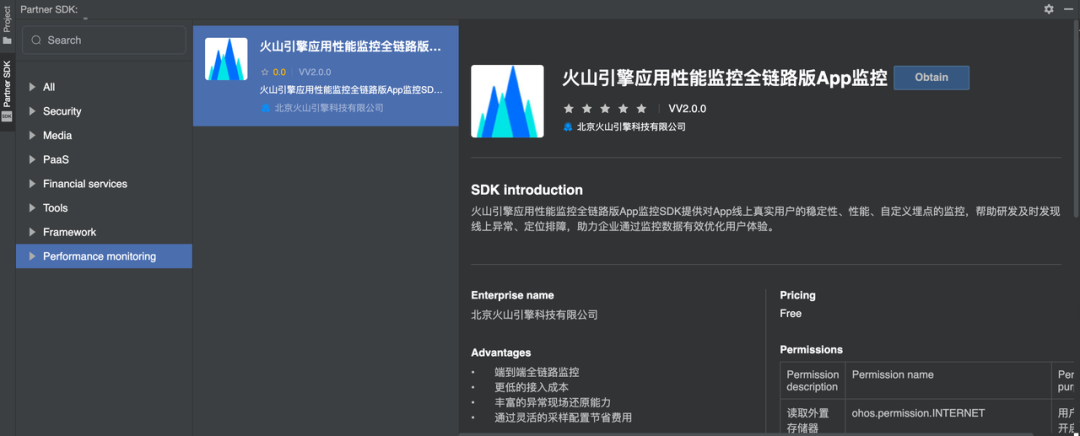Select the PaaS category
The height and width of the screenshot is (436, 1080).
(104, 159)
